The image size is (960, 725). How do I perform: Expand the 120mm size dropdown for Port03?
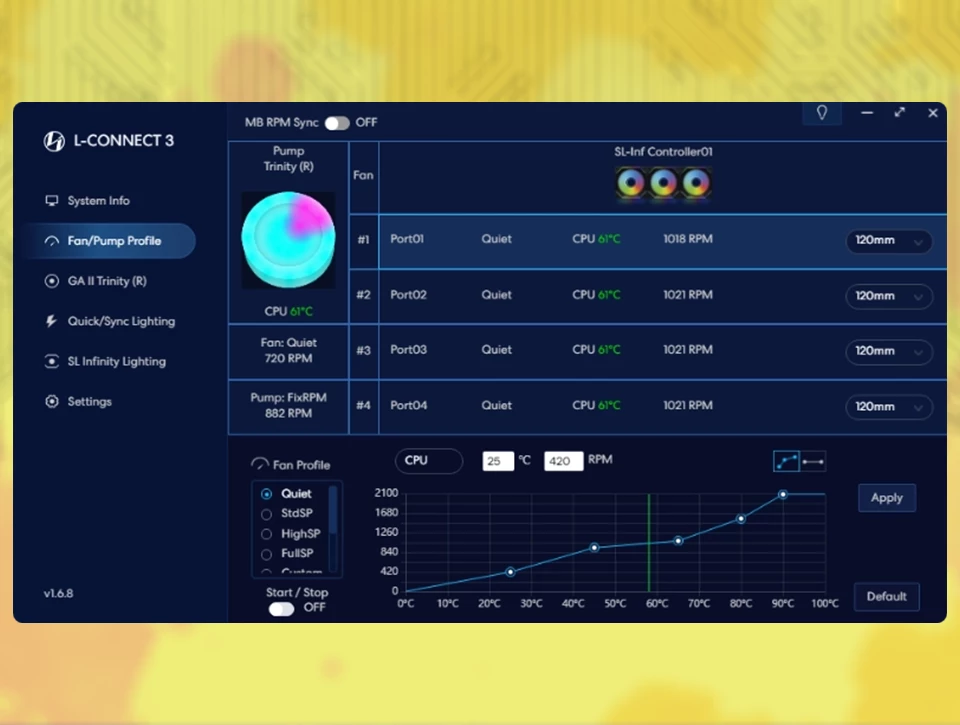(x=888, y=351)
